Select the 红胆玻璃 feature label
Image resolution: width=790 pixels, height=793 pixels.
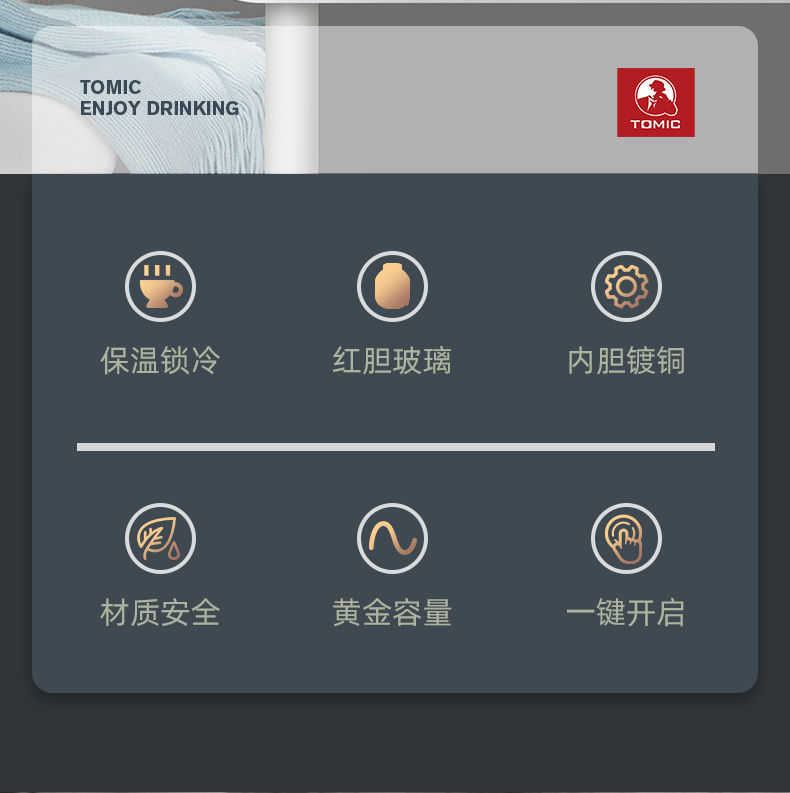pos(392,361)
